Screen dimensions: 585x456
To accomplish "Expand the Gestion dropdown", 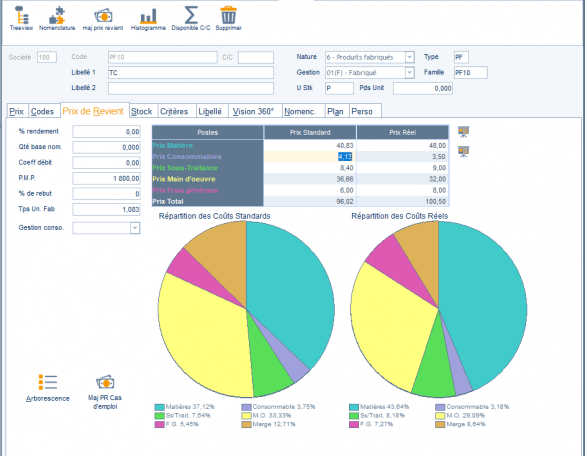I will [x=409, y=72].
